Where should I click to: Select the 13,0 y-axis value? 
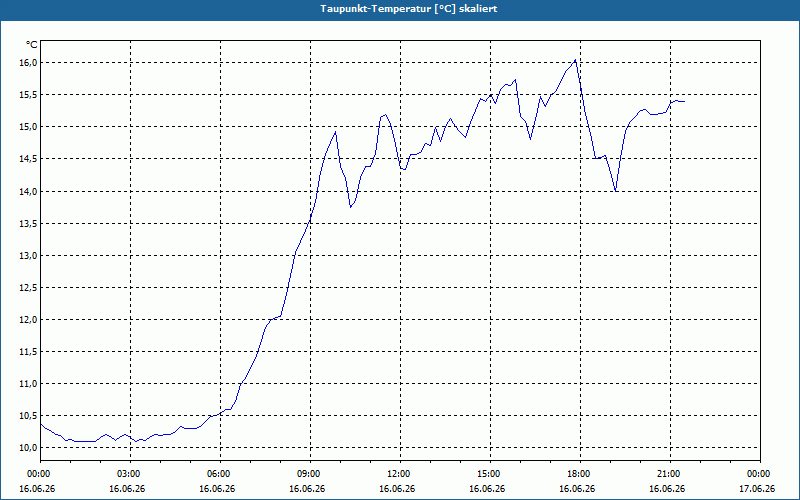coord(29,256)
